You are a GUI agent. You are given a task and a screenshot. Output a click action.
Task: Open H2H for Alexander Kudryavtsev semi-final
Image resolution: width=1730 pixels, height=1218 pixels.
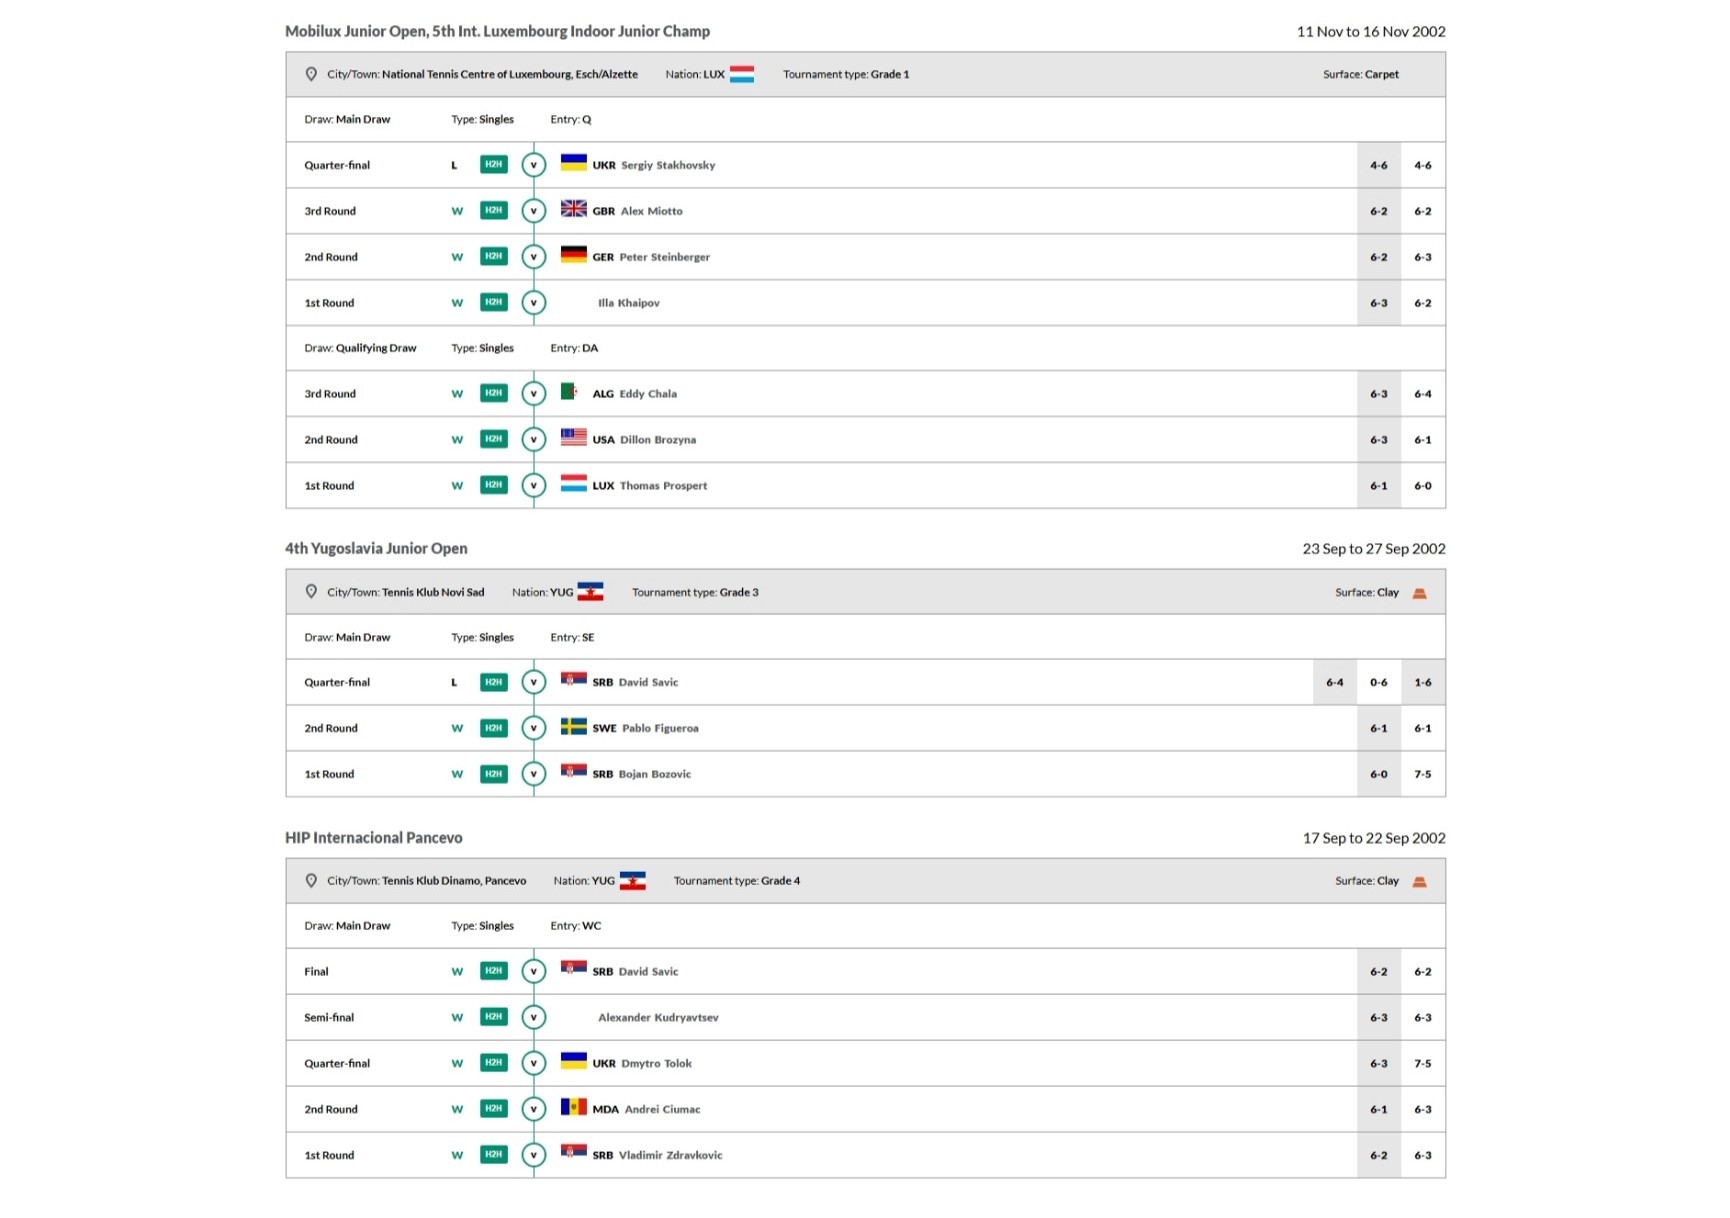point(493,1017)
